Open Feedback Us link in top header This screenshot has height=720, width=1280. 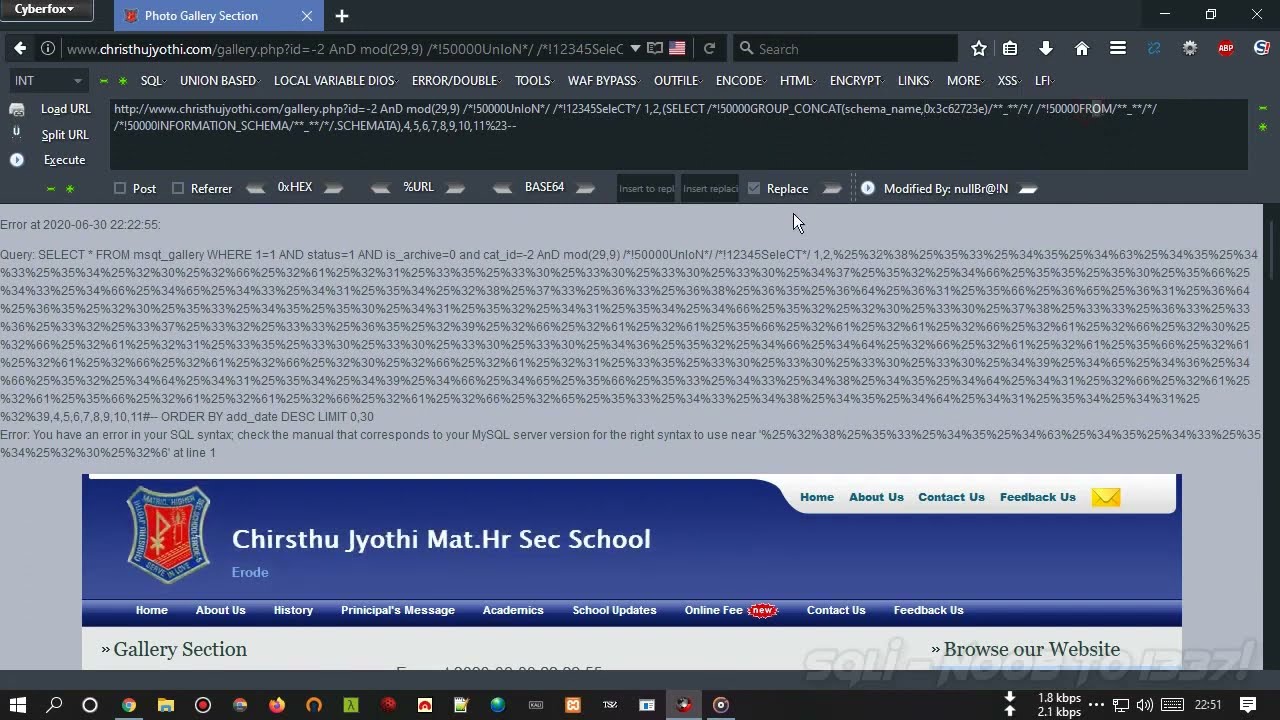tap(1038, 497)
